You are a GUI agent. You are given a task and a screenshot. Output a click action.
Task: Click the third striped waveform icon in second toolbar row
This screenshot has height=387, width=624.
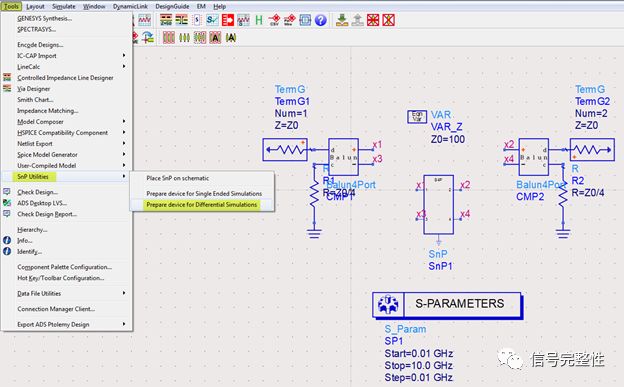(200, 37)
